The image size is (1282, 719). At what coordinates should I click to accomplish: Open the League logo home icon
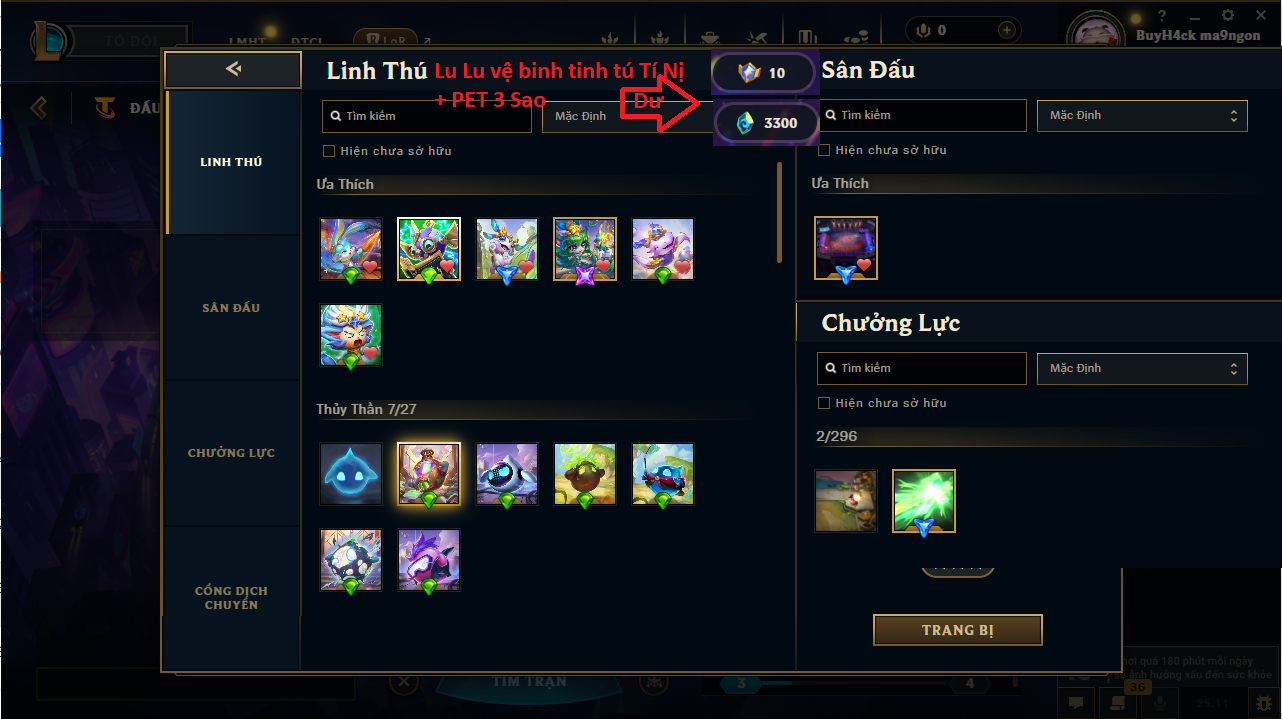48,40
